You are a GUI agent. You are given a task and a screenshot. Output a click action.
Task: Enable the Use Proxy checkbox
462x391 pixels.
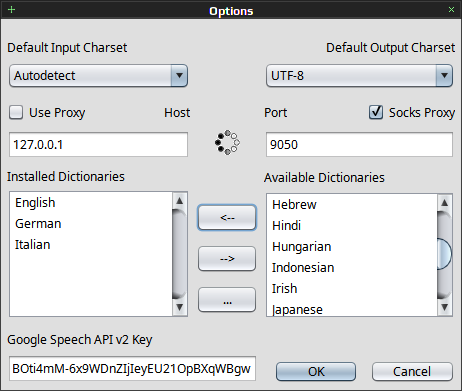coord(16,112)
